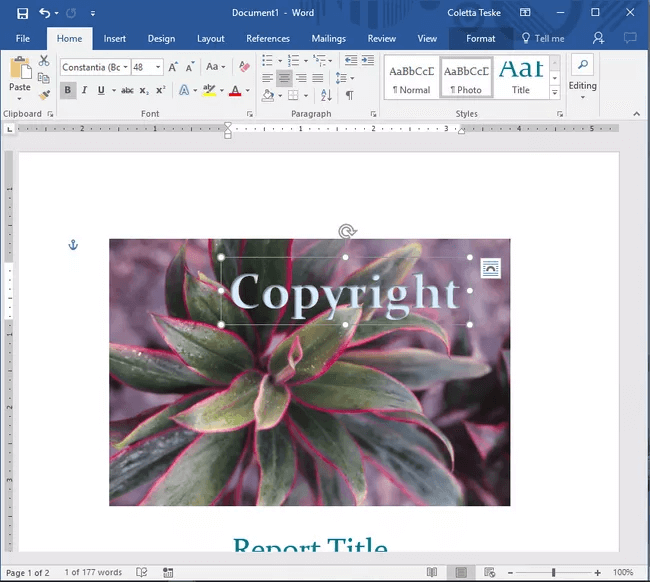Click Tell me search box
The image size is (650, 582).
pyautogui.click(x=543, y=39)
